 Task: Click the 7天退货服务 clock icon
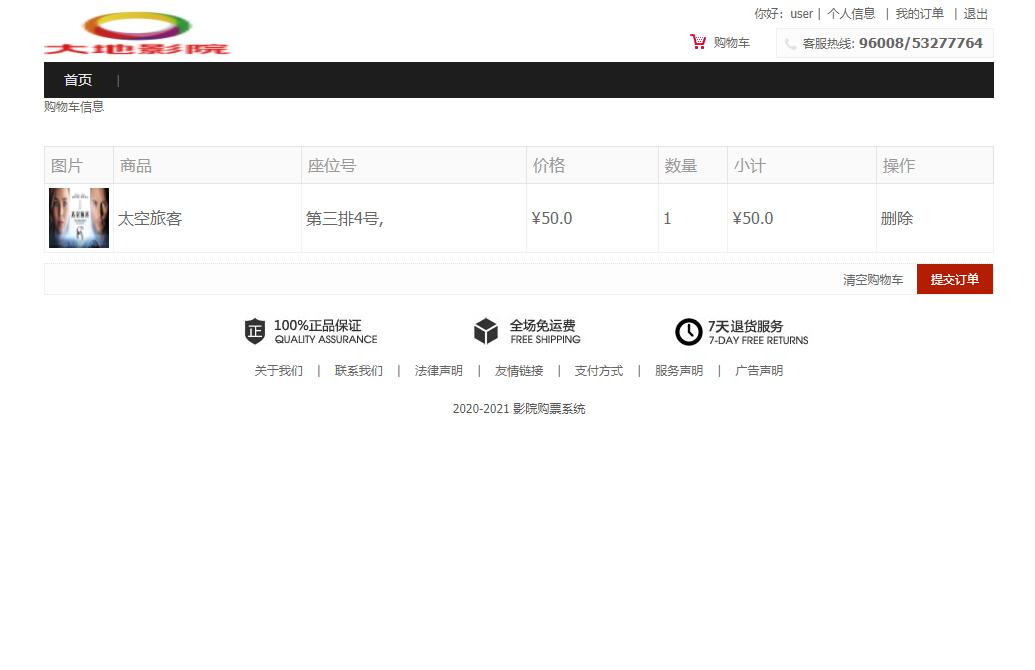coord(689,331)
